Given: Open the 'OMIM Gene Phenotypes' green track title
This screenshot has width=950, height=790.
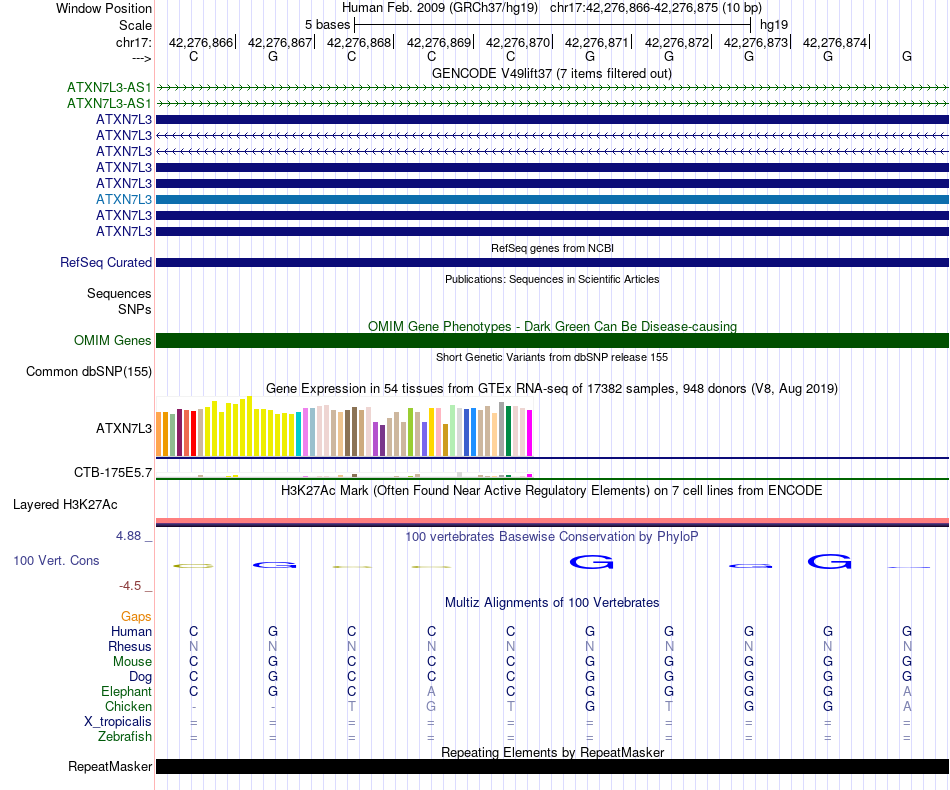Looking at the screenshot, I should tap(552, 326).
